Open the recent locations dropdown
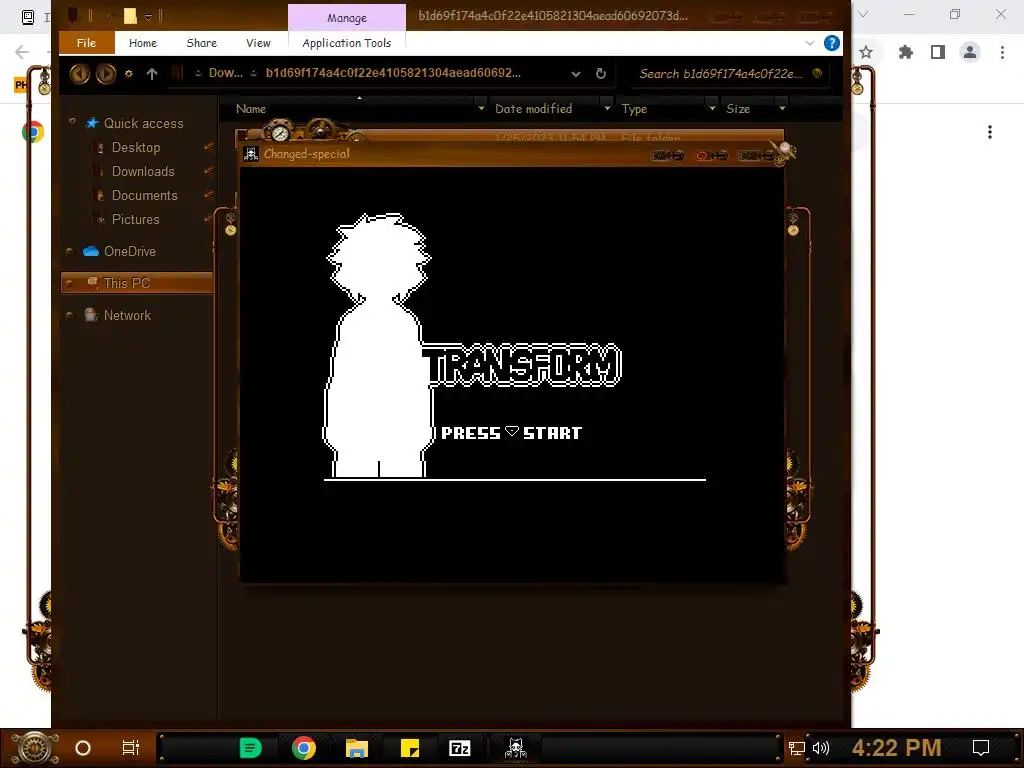This screenshot has width=1024, height=768. (x=129, y=74)
